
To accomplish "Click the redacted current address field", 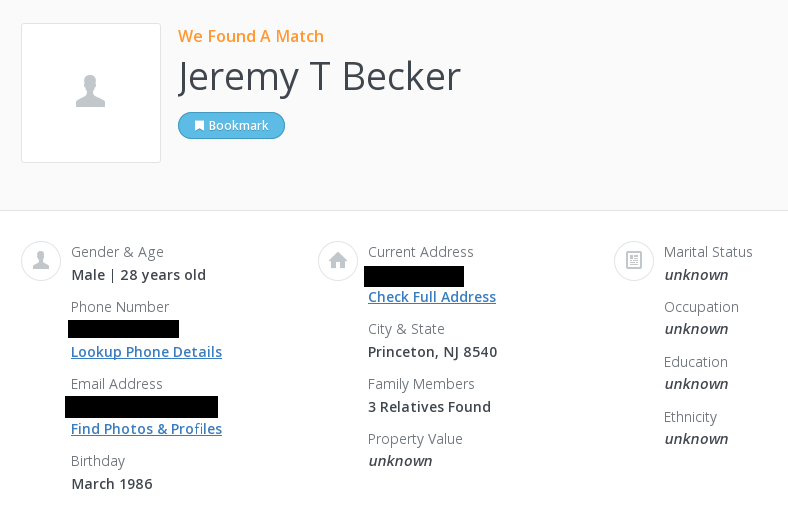I will coord(414,276).
